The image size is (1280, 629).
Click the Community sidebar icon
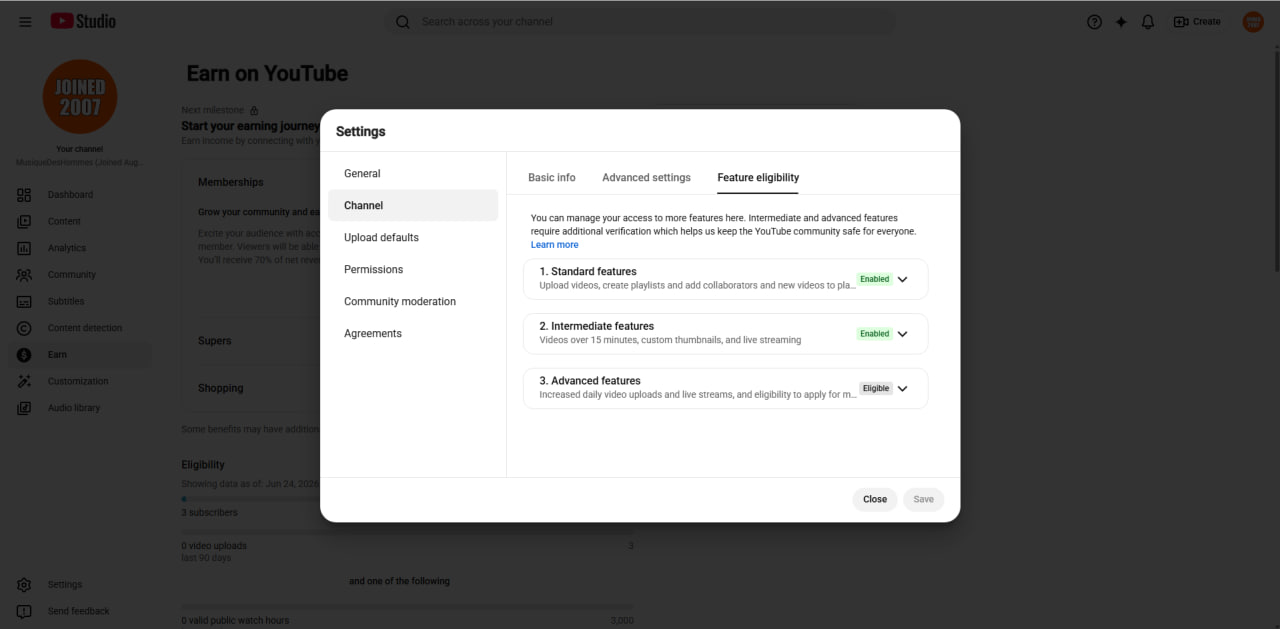tap(24, 275)
